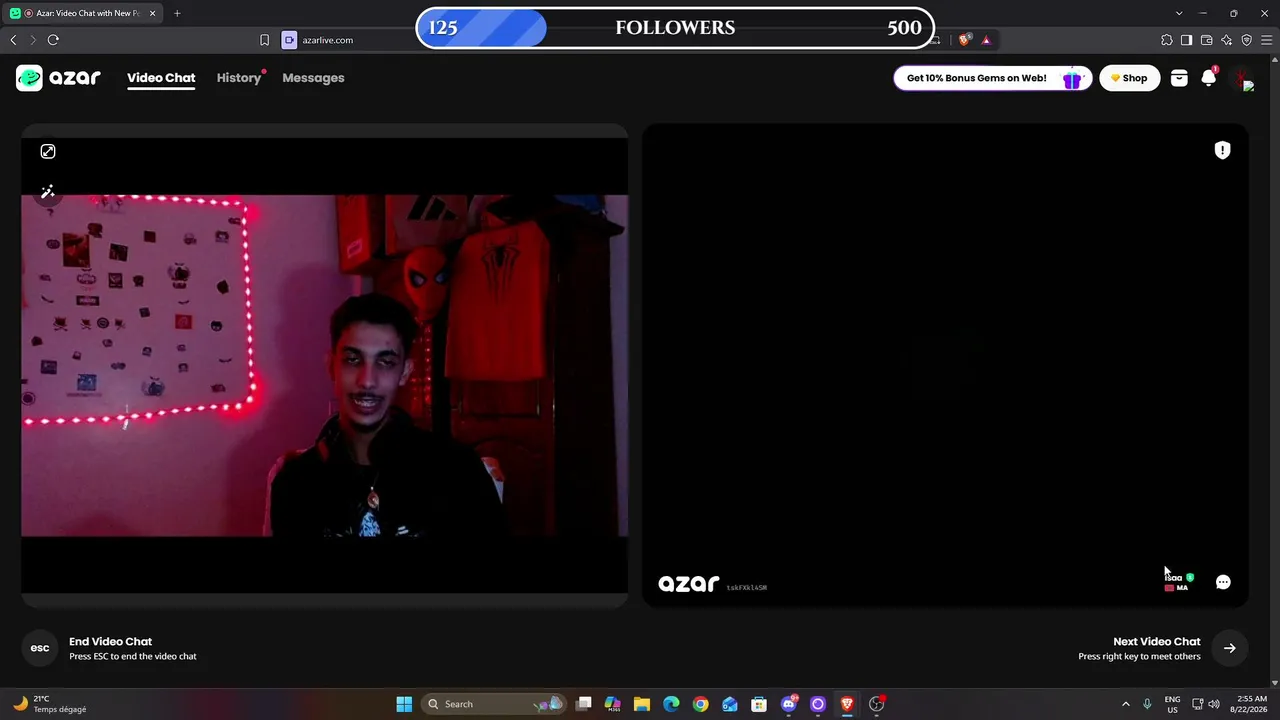Go to the Messages tab
This screenshot has height=720, width=1280.
click(313, 78)
